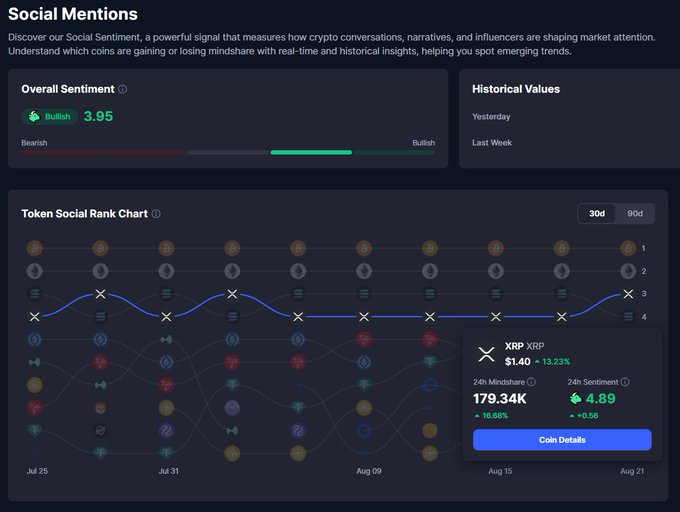Select Tether icon in Jul 25 column
This screenshot has height=512, width=680.
35,430
